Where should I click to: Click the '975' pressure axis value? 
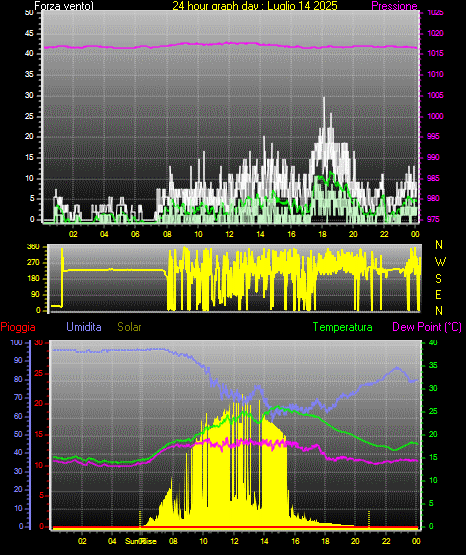pyautogui.click(x=433, y=219)
